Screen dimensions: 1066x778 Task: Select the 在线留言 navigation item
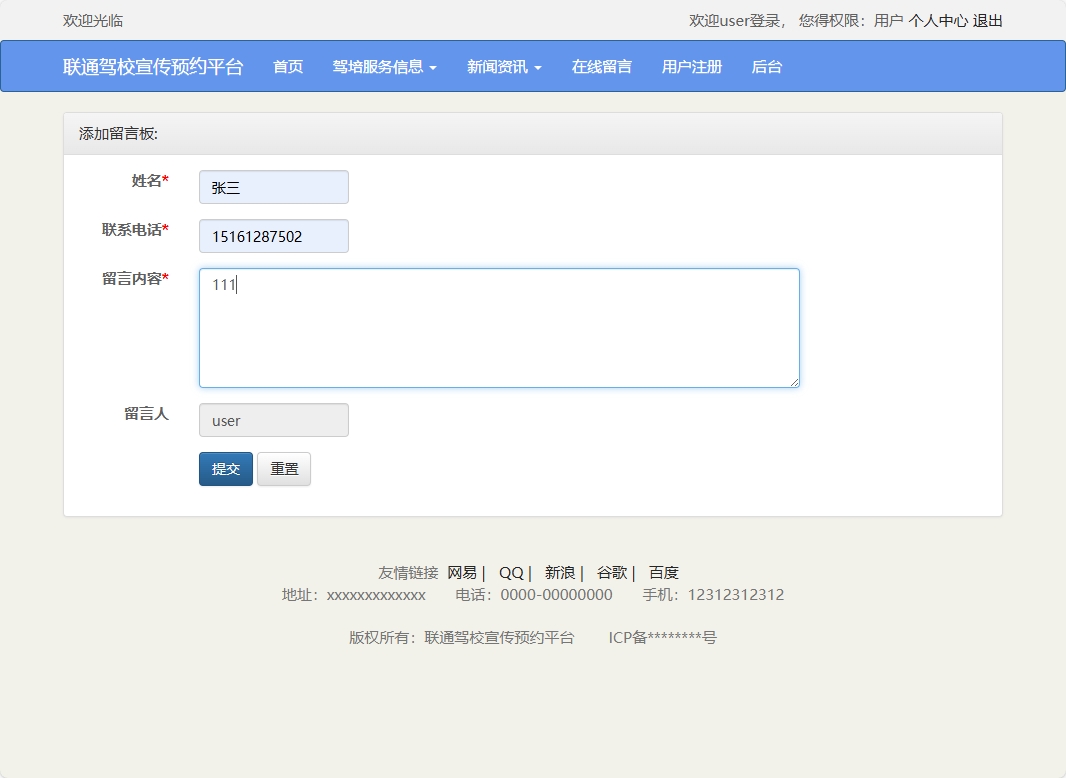pos(601,67)
